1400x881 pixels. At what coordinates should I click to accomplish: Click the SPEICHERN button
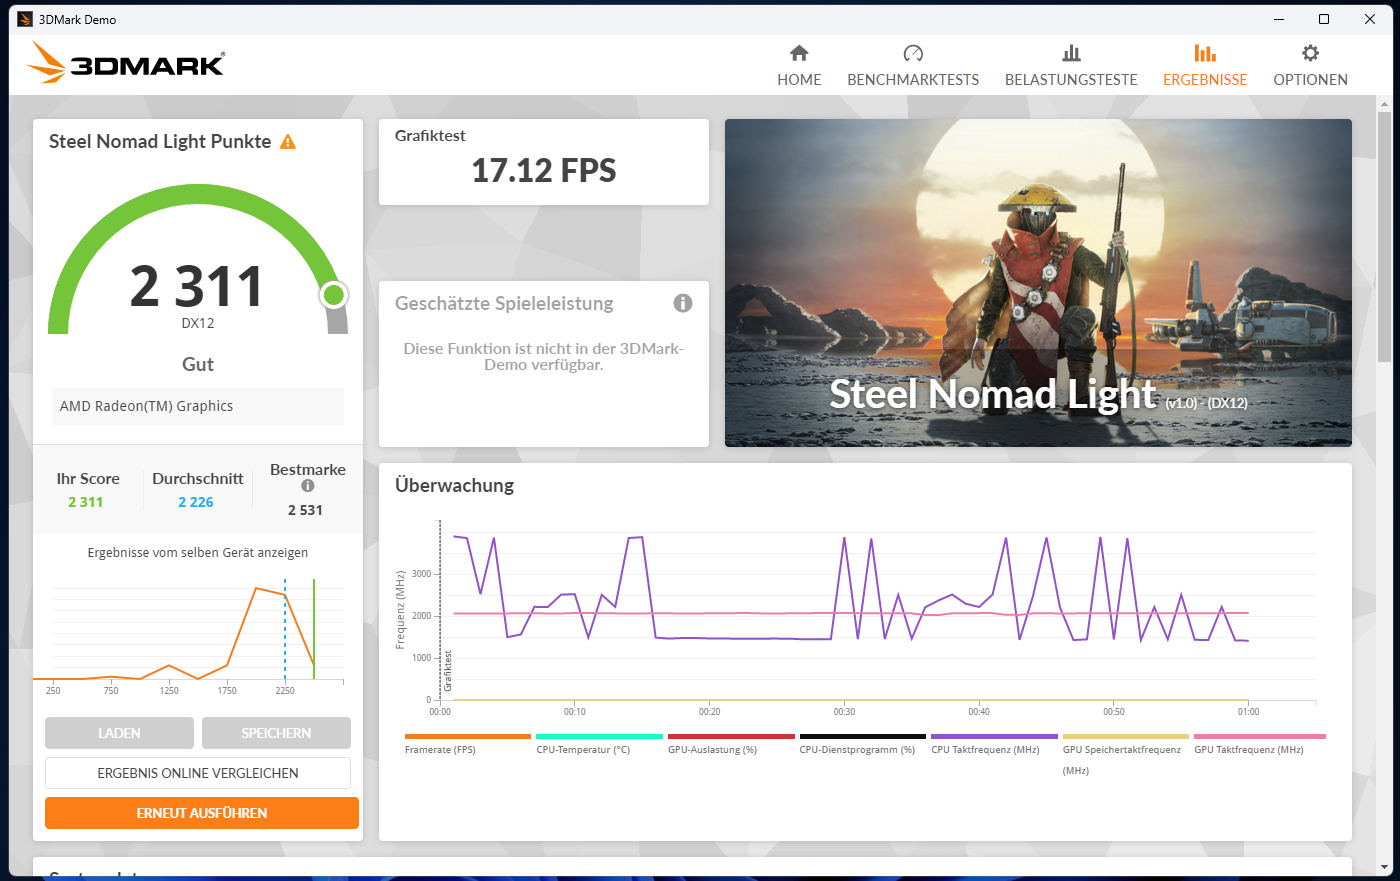pos(276,733)
